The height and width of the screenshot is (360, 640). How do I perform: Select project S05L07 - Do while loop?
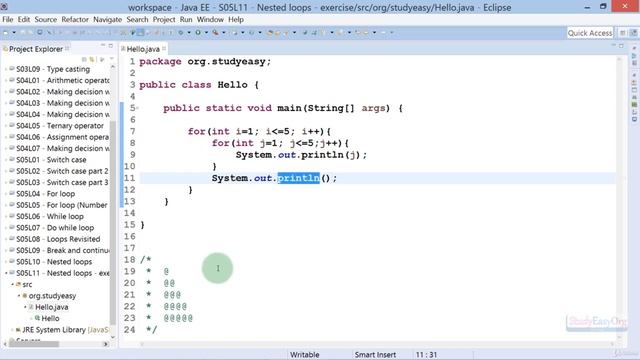55,228
